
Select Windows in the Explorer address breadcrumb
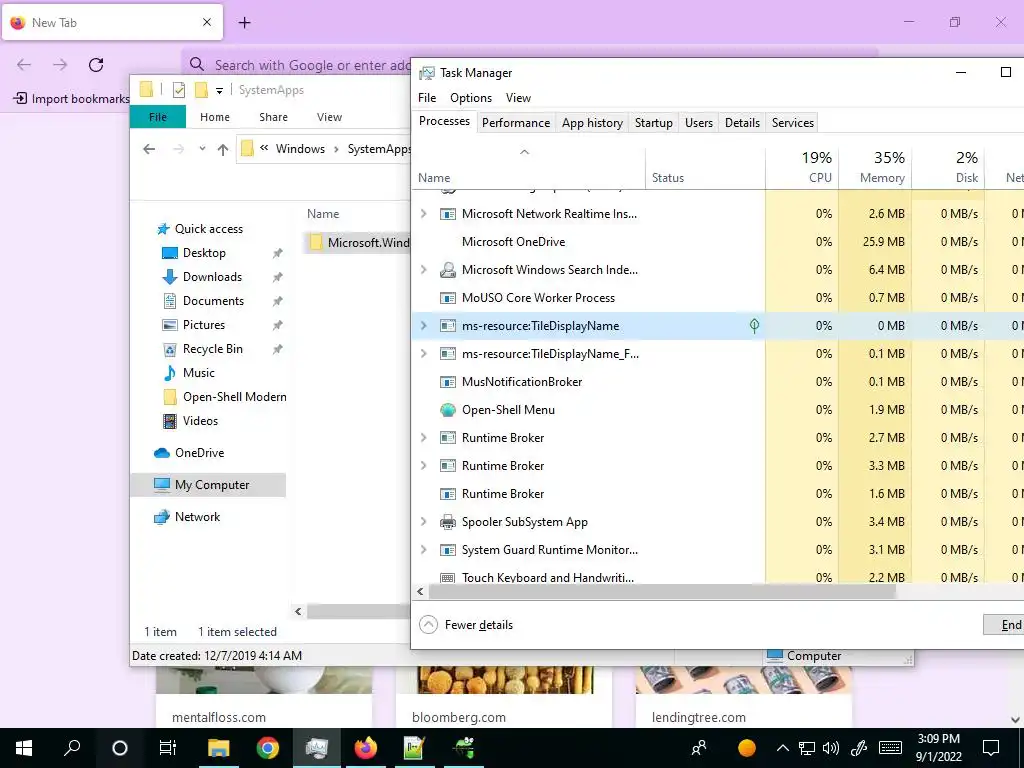(300, 149)
